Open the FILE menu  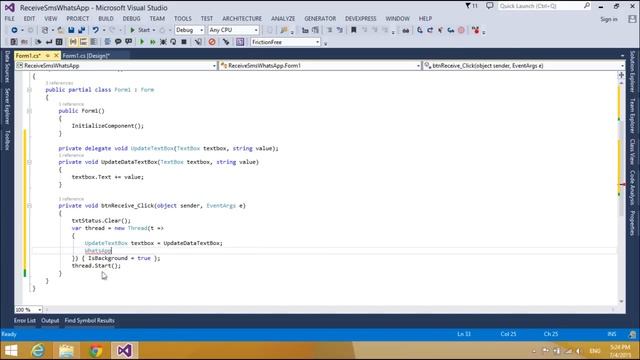(9, 19)
